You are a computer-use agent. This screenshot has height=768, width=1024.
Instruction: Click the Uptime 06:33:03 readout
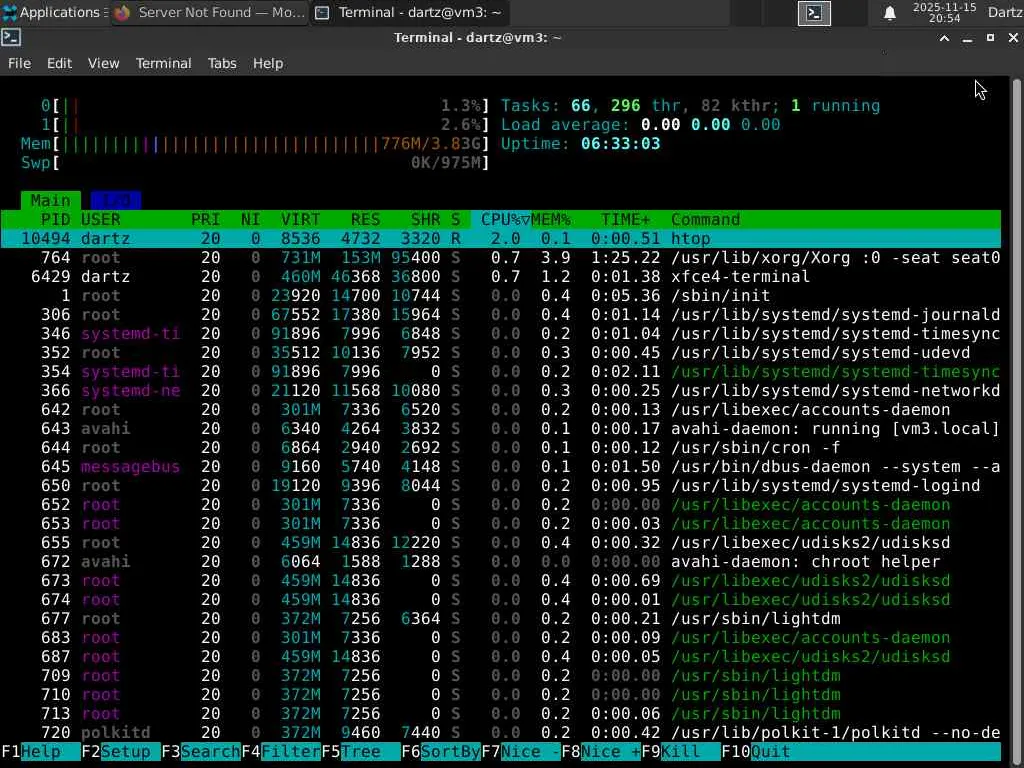[581, 144]
